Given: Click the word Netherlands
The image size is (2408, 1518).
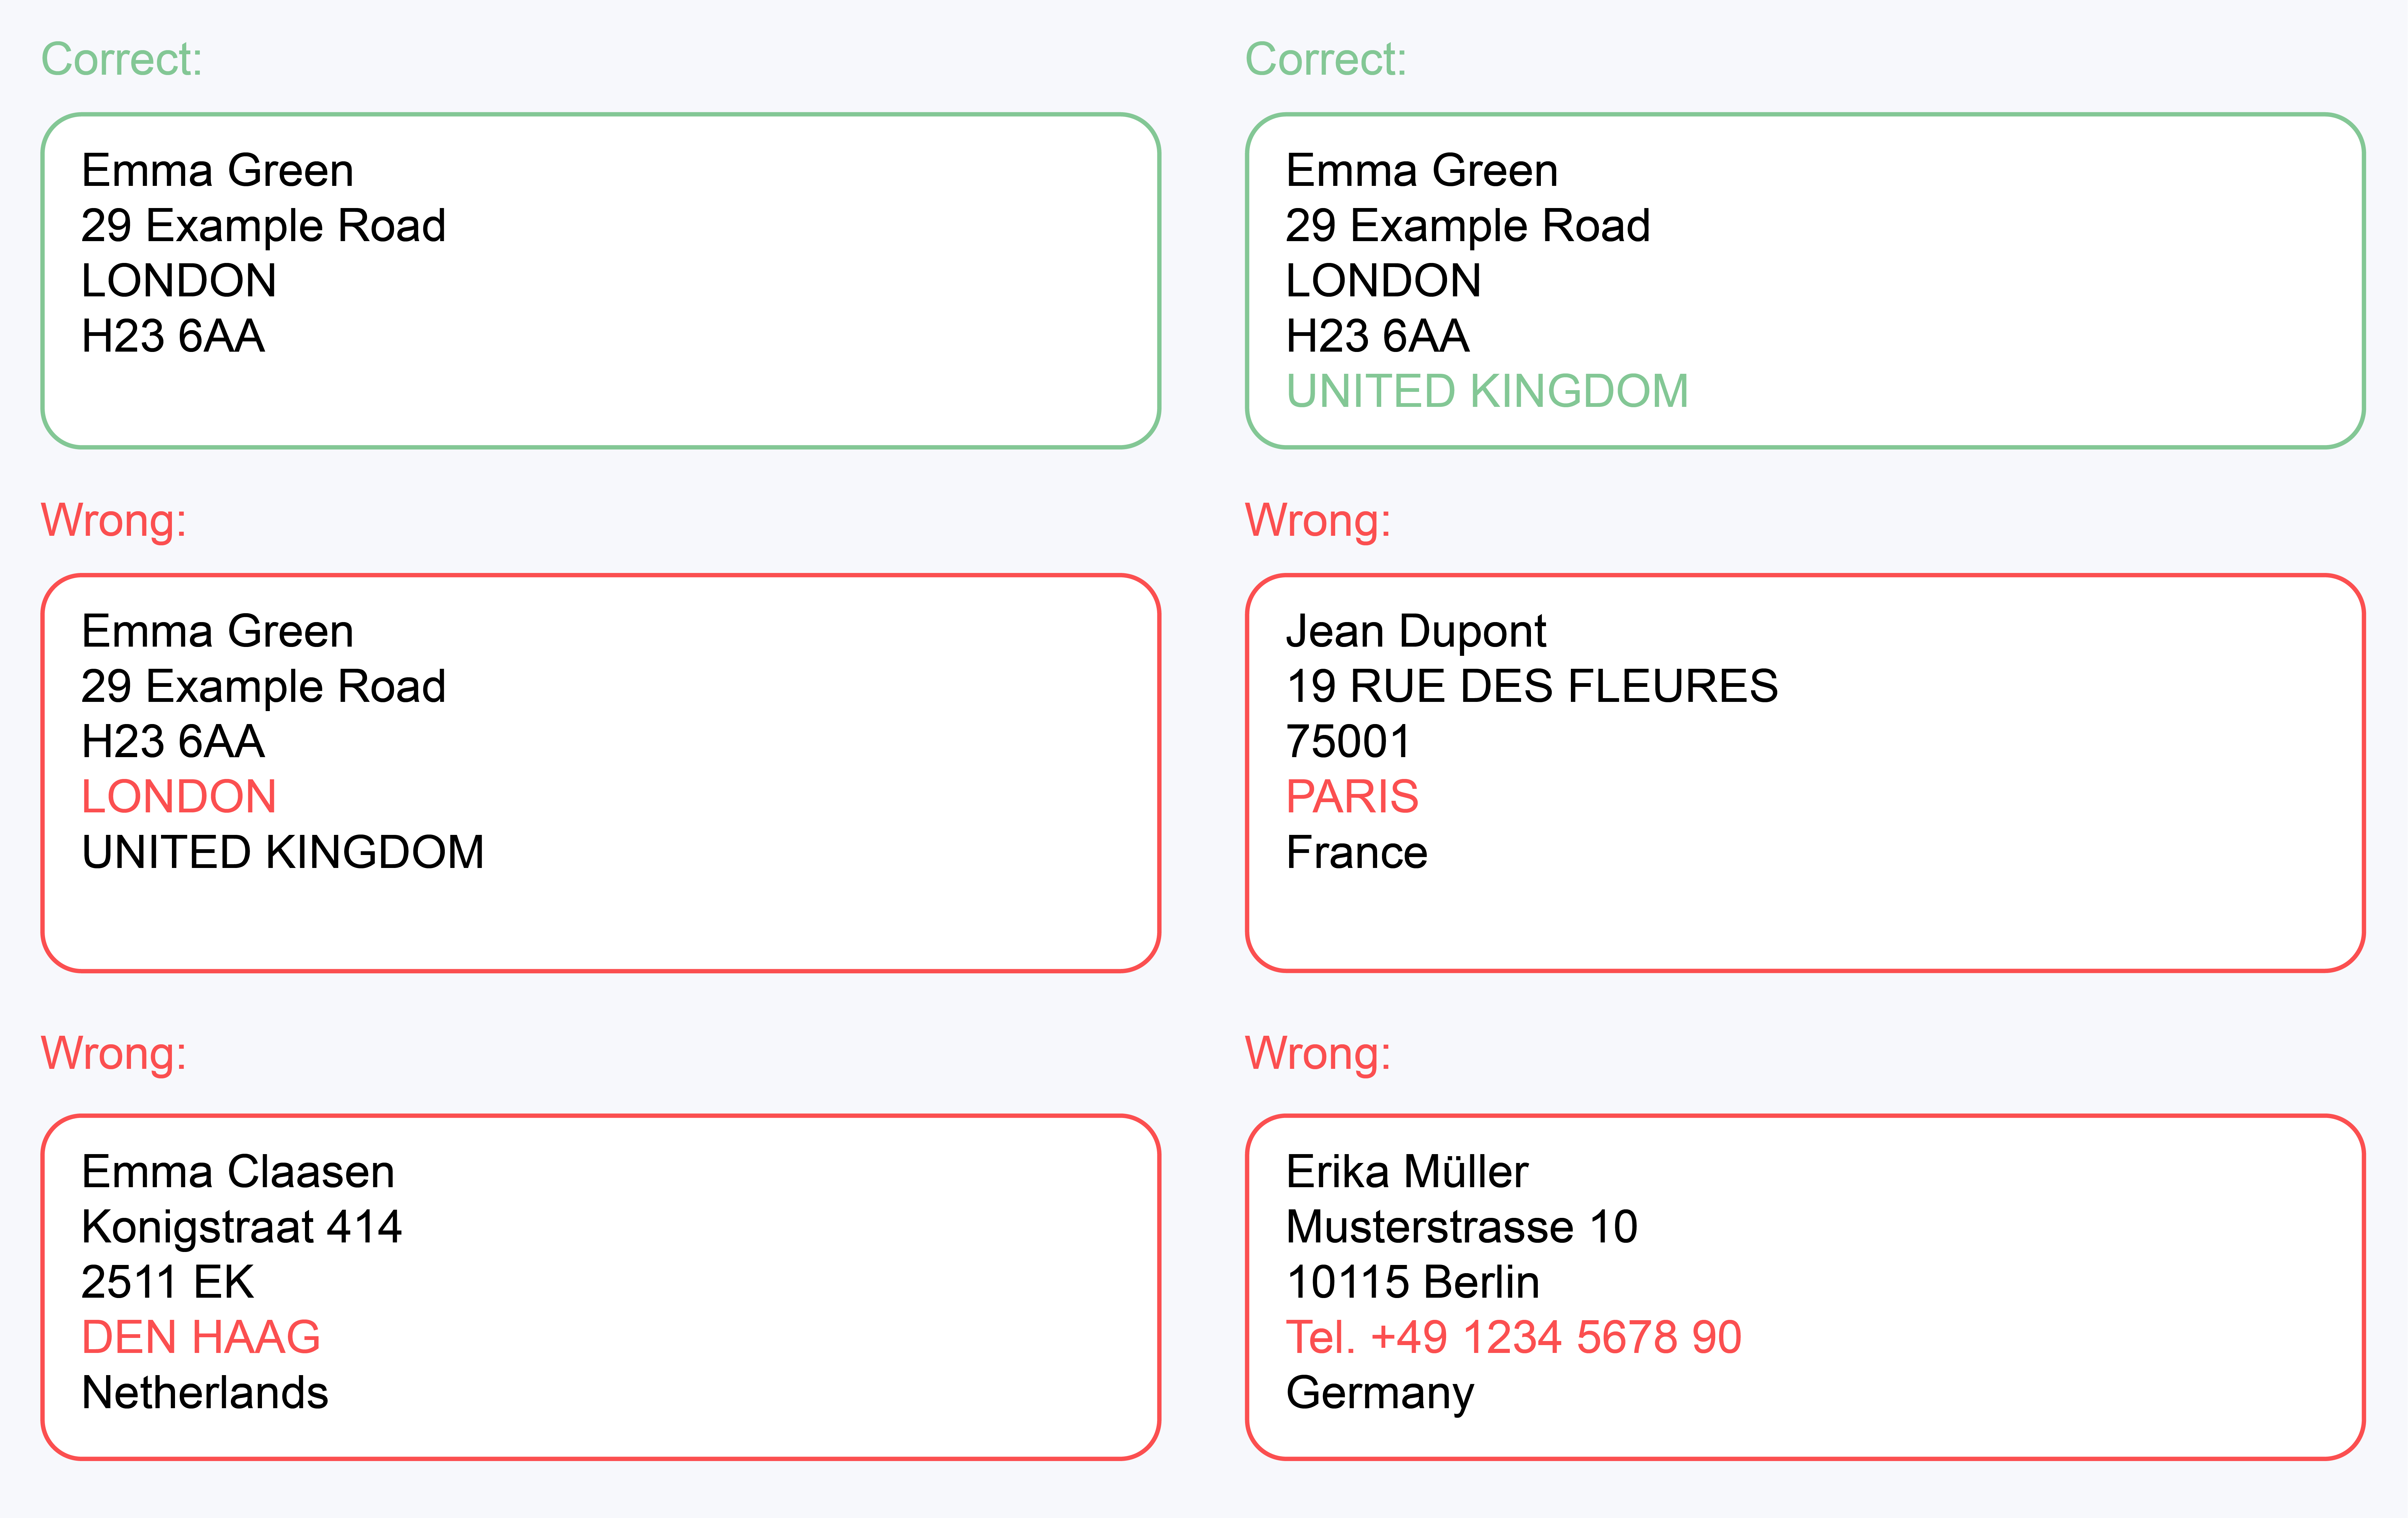Looking at the screenshot, I should (x=205, y=1393).
